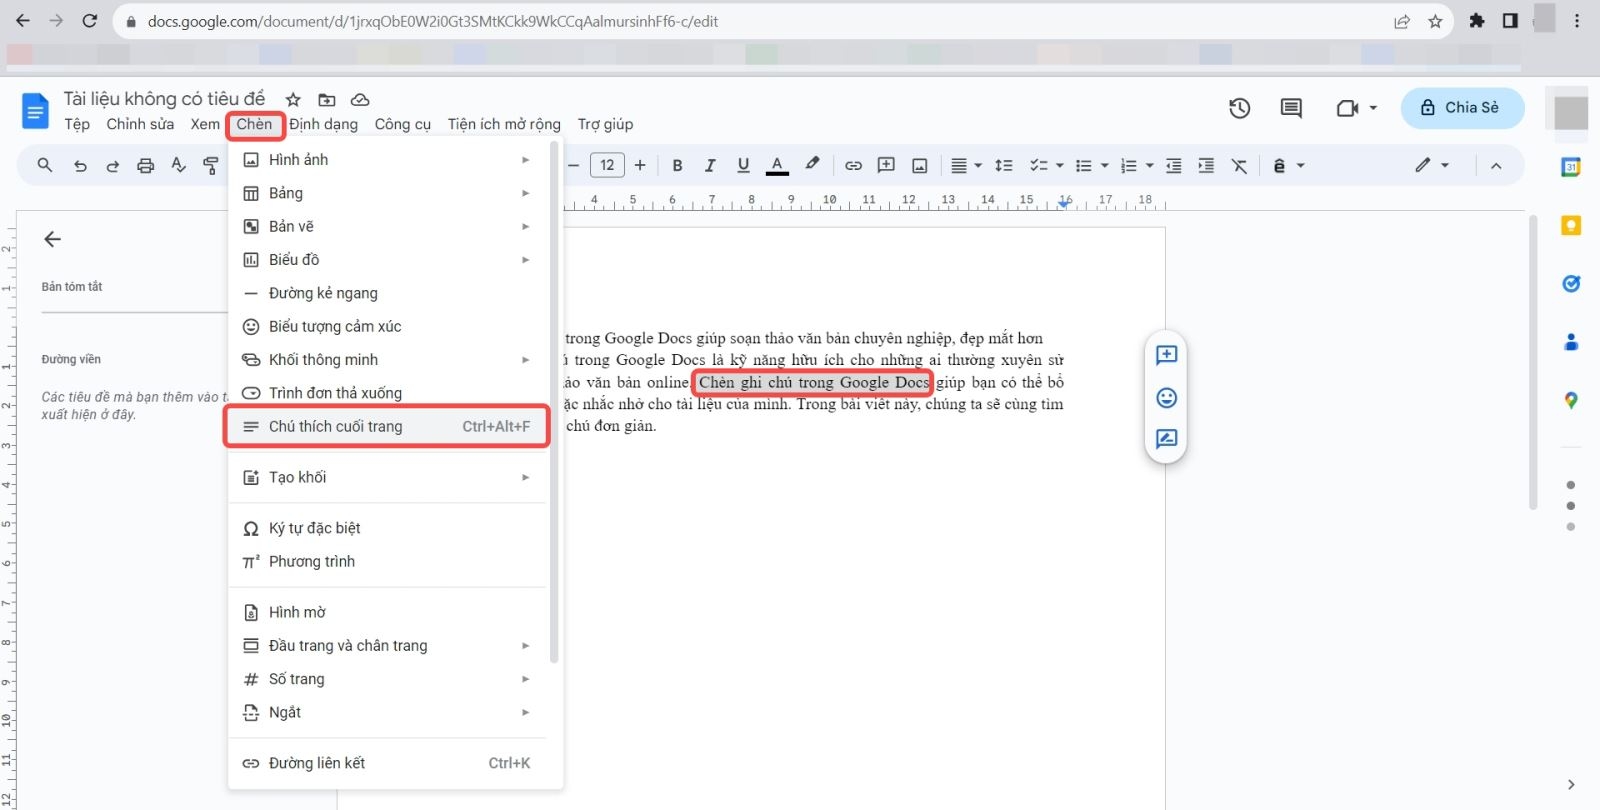The image size is (1600, 810).
Task: Open the numbered list dropdown
Action: (x=1137, y=166)
